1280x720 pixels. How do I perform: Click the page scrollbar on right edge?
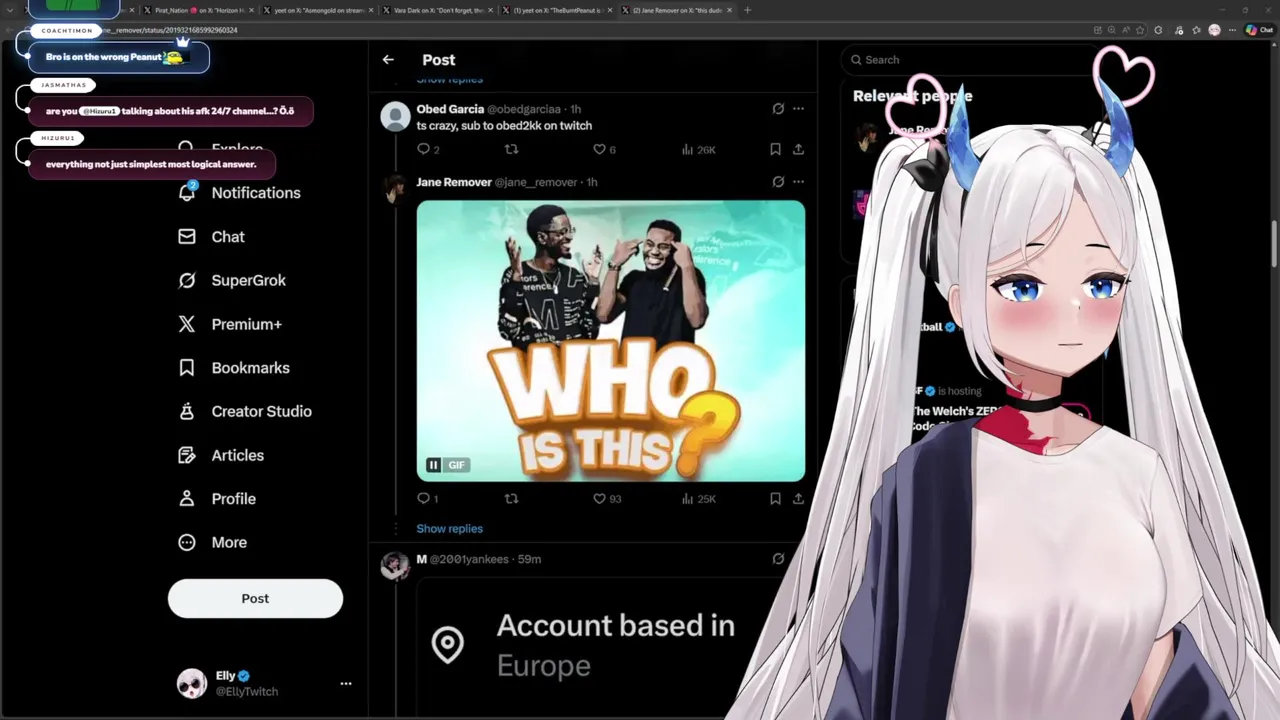click(x=1275, y=245)
